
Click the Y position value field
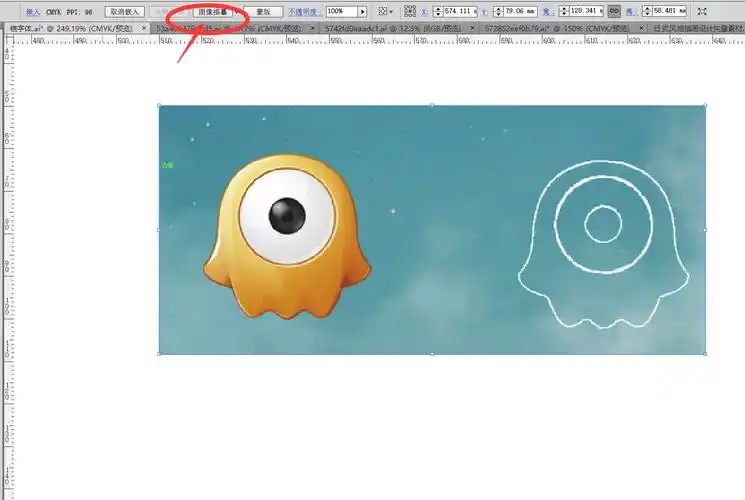[517, 12]
